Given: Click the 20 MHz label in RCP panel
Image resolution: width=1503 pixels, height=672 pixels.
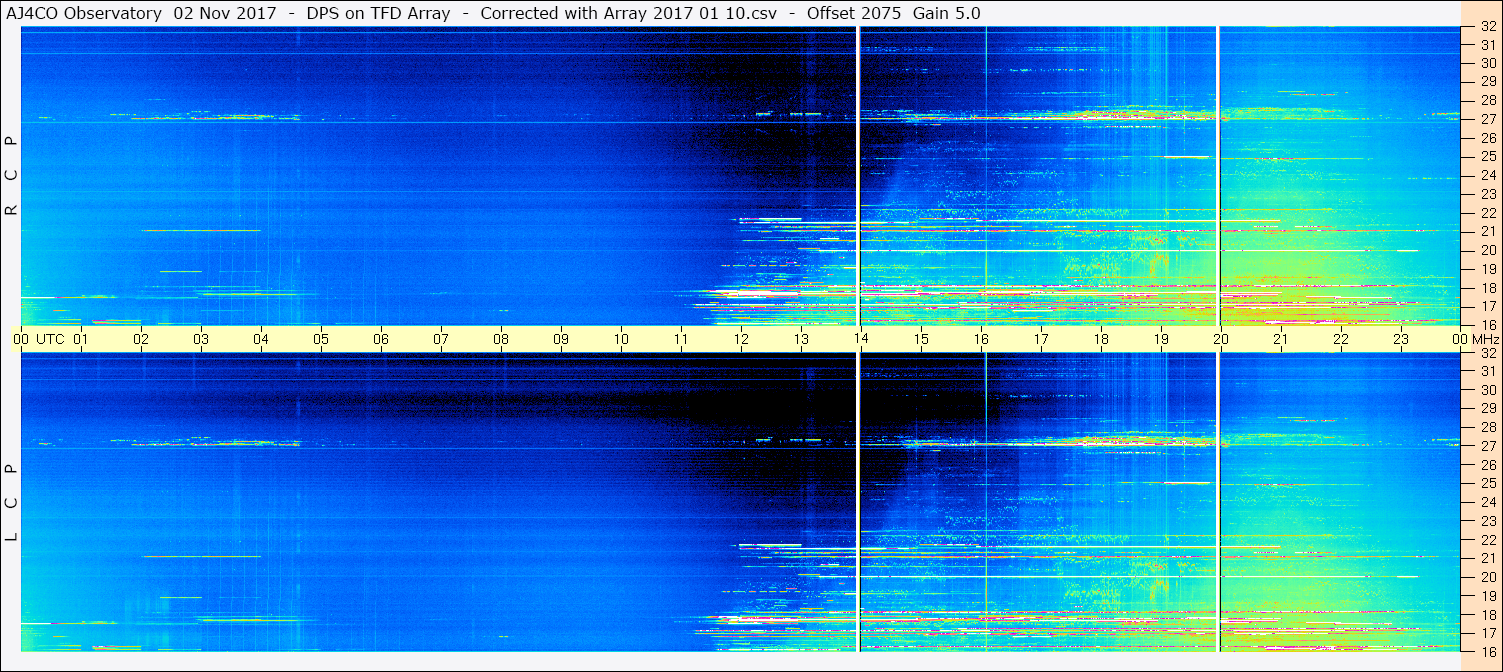Looking at the screenshot, I should pos(1487,250).
